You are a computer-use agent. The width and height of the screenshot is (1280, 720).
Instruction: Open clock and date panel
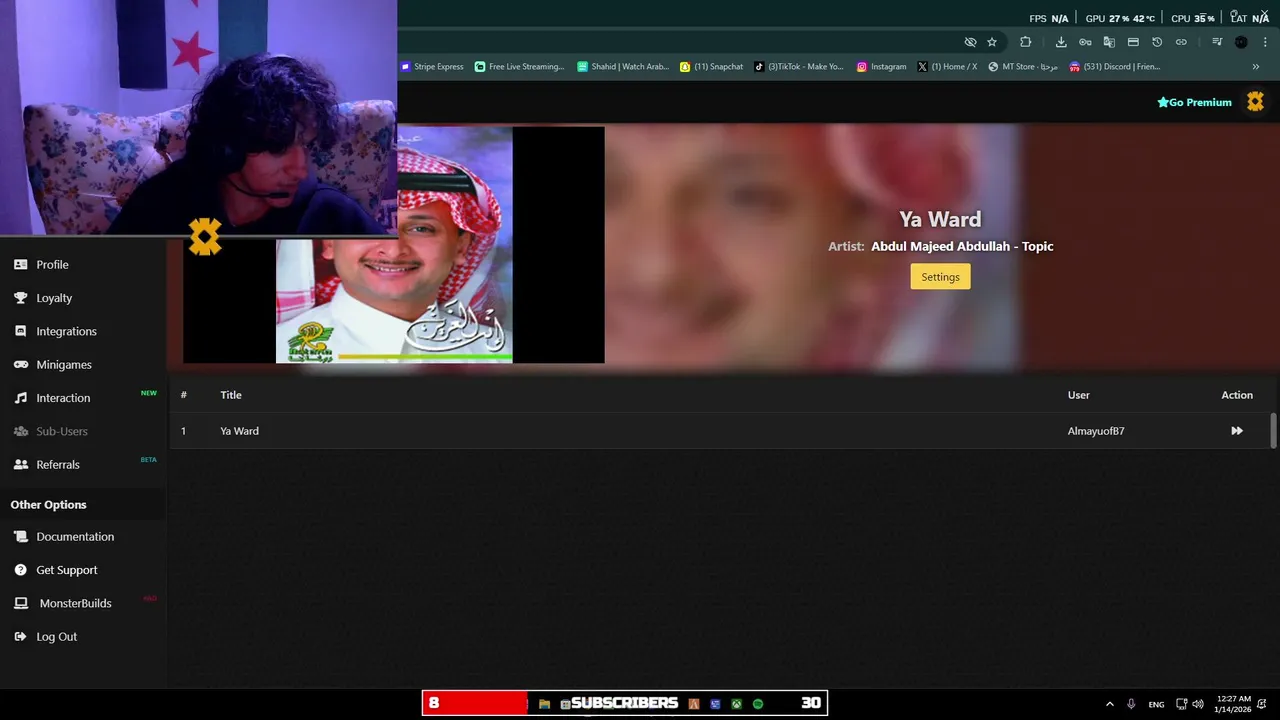tap(1233, 704)
